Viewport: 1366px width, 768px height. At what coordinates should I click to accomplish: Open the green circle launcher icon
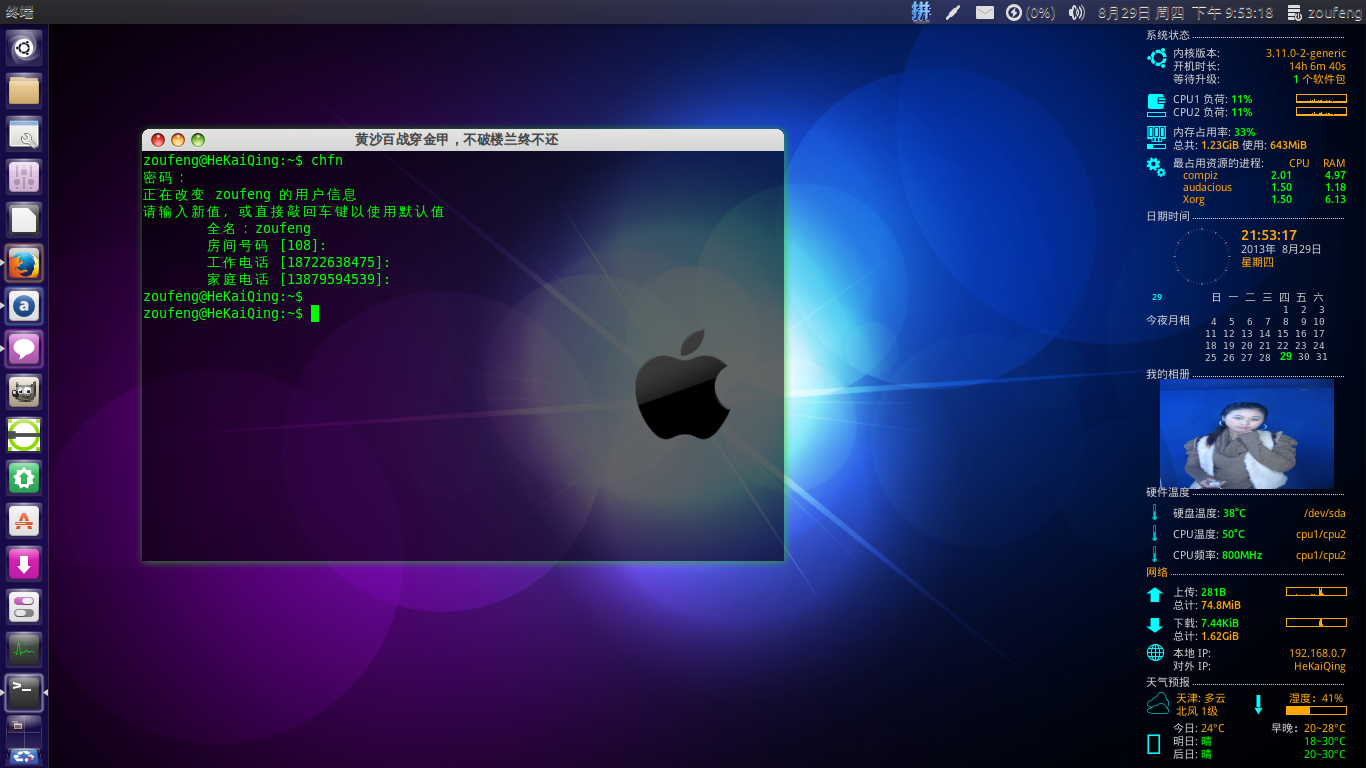[24, 435]
